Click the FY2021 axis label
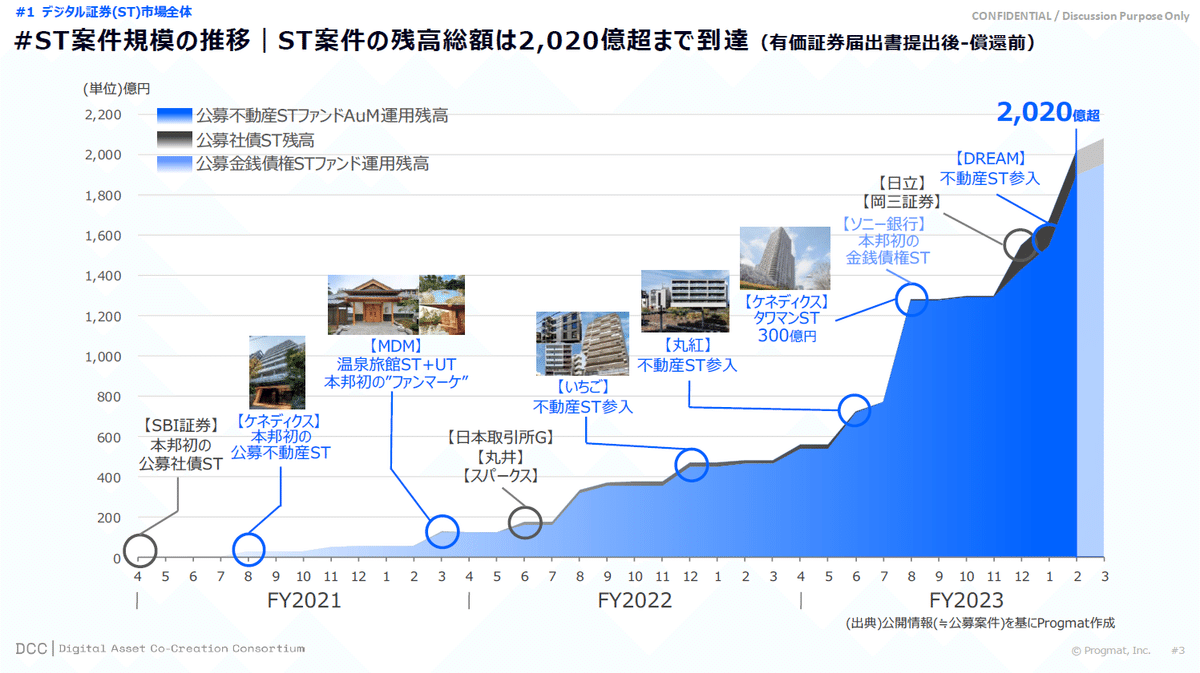 point(304,601)
